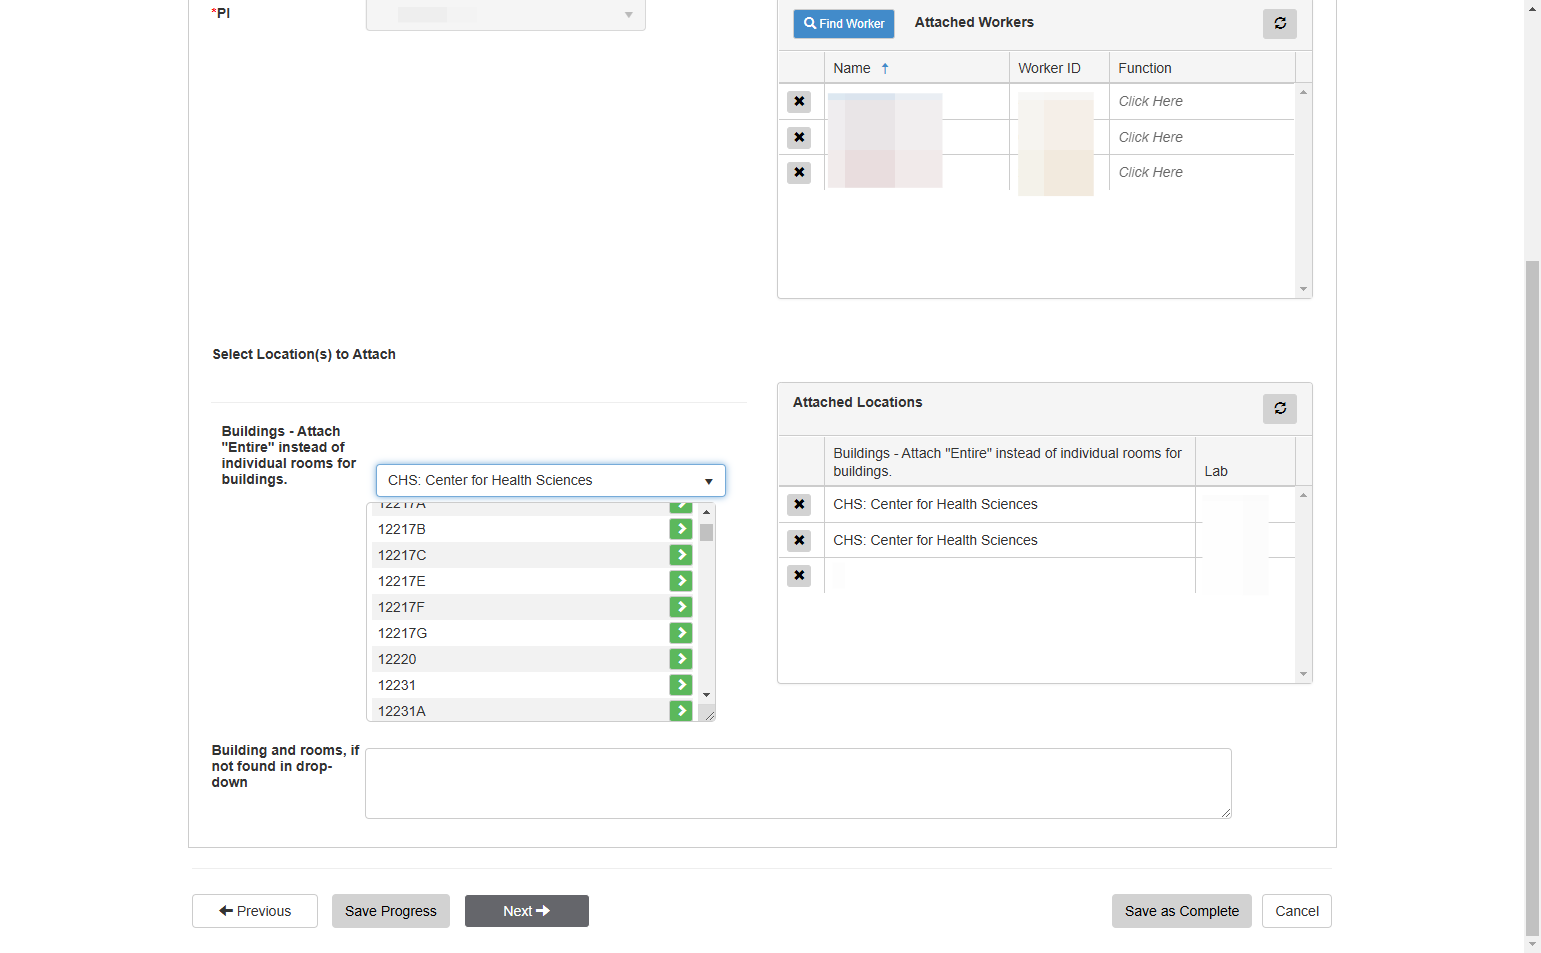Attach room 12231A with its green arrow

[x=681, y=710]
